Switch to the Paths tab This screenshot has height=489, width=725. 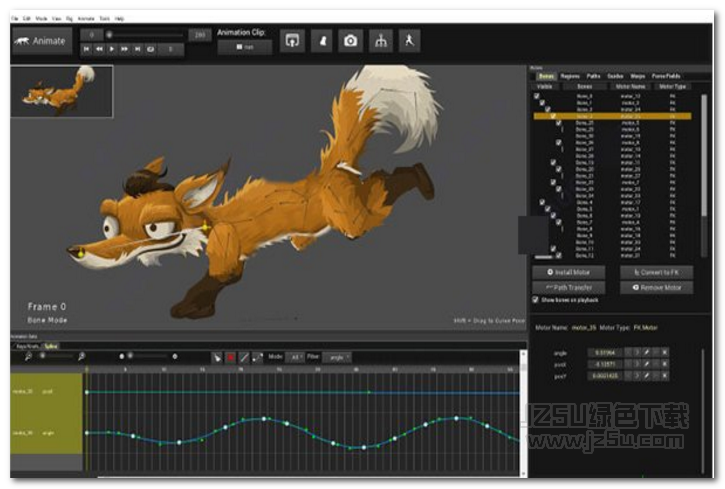pos(593,76)
